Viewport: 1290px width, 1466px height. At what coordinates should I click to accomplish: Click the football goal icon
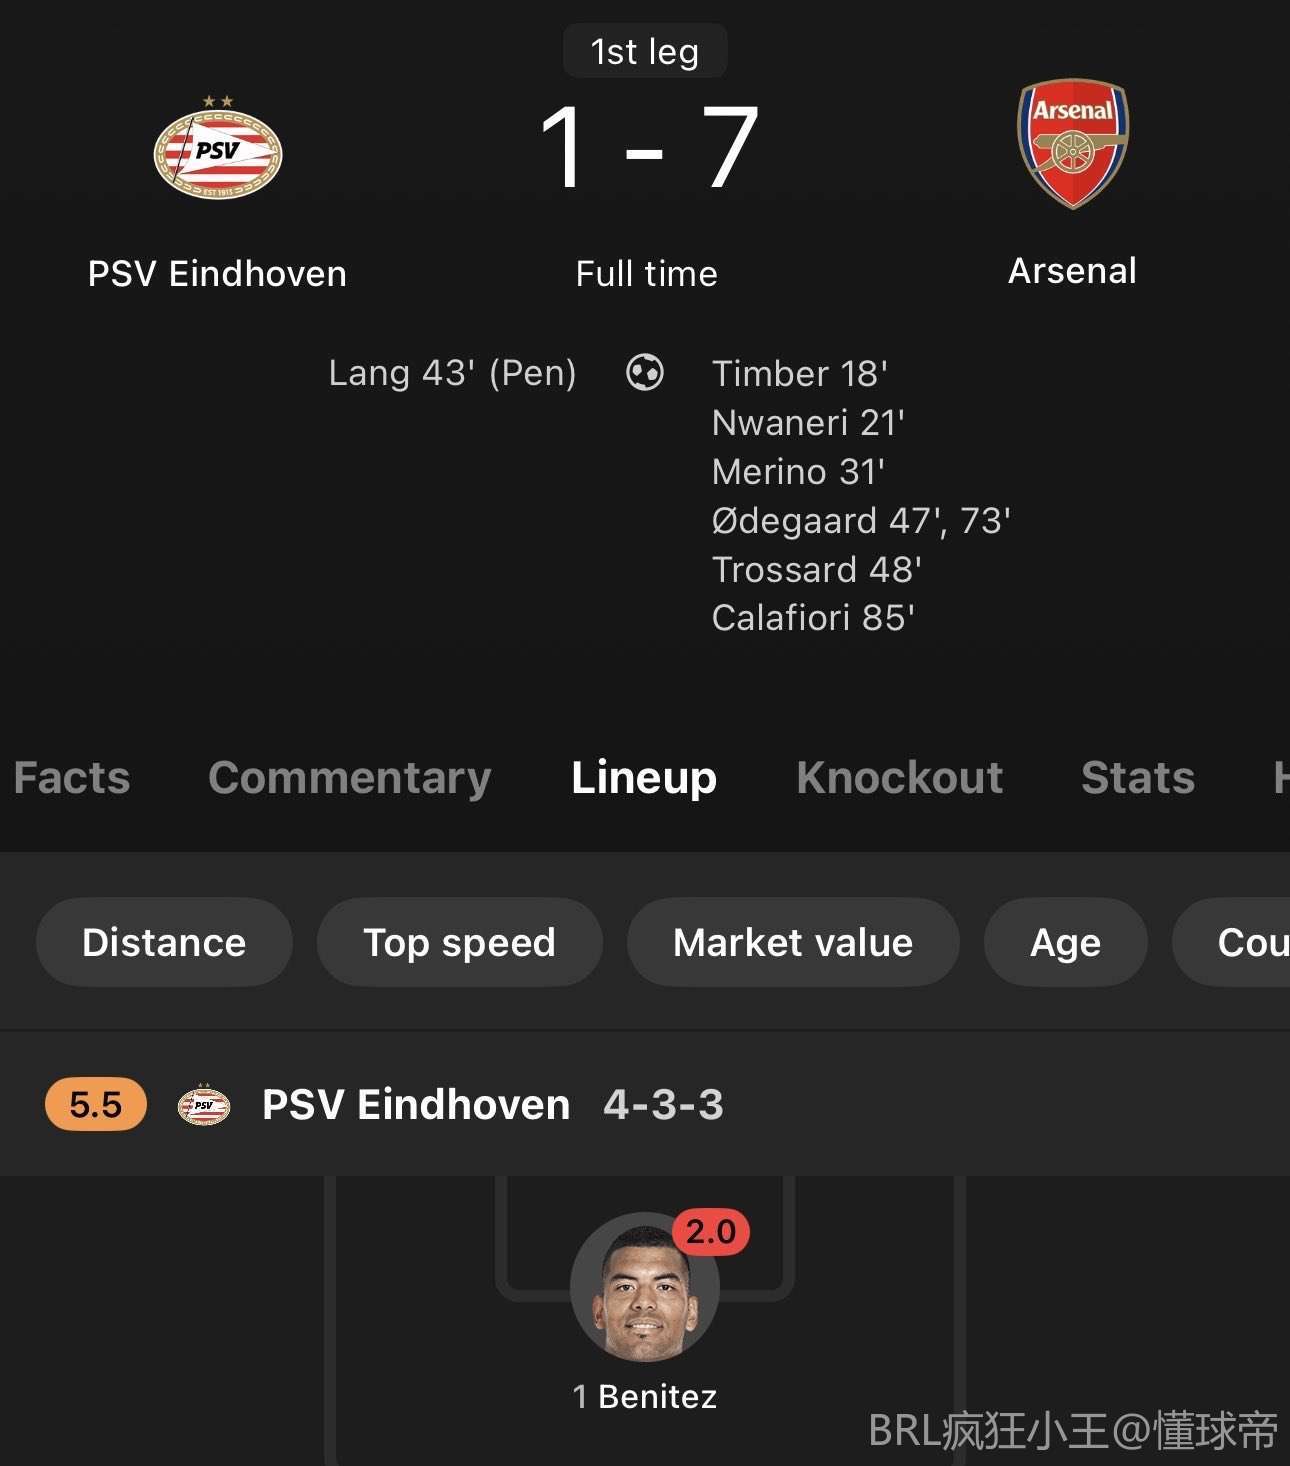645,373
